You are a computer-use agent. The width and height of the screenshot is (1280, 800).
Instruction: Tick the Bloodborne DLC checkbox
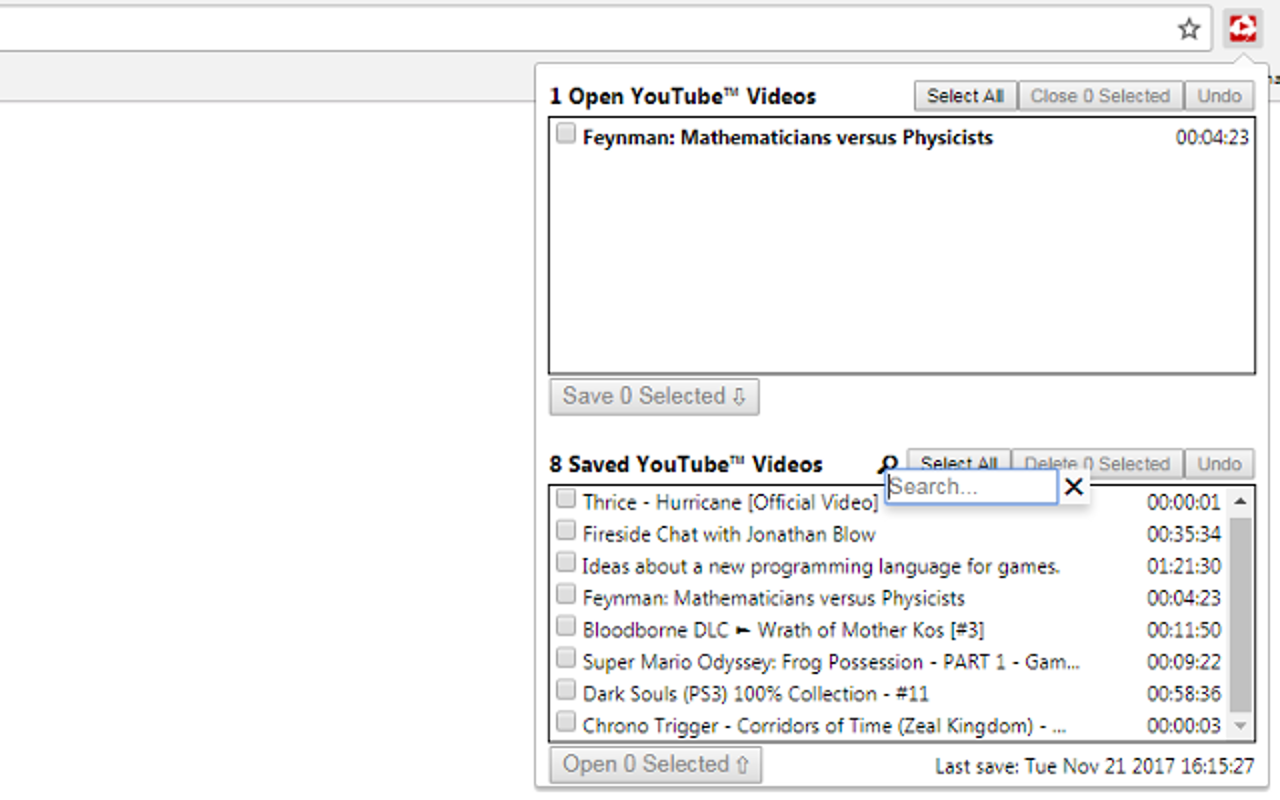pos(566,627)
